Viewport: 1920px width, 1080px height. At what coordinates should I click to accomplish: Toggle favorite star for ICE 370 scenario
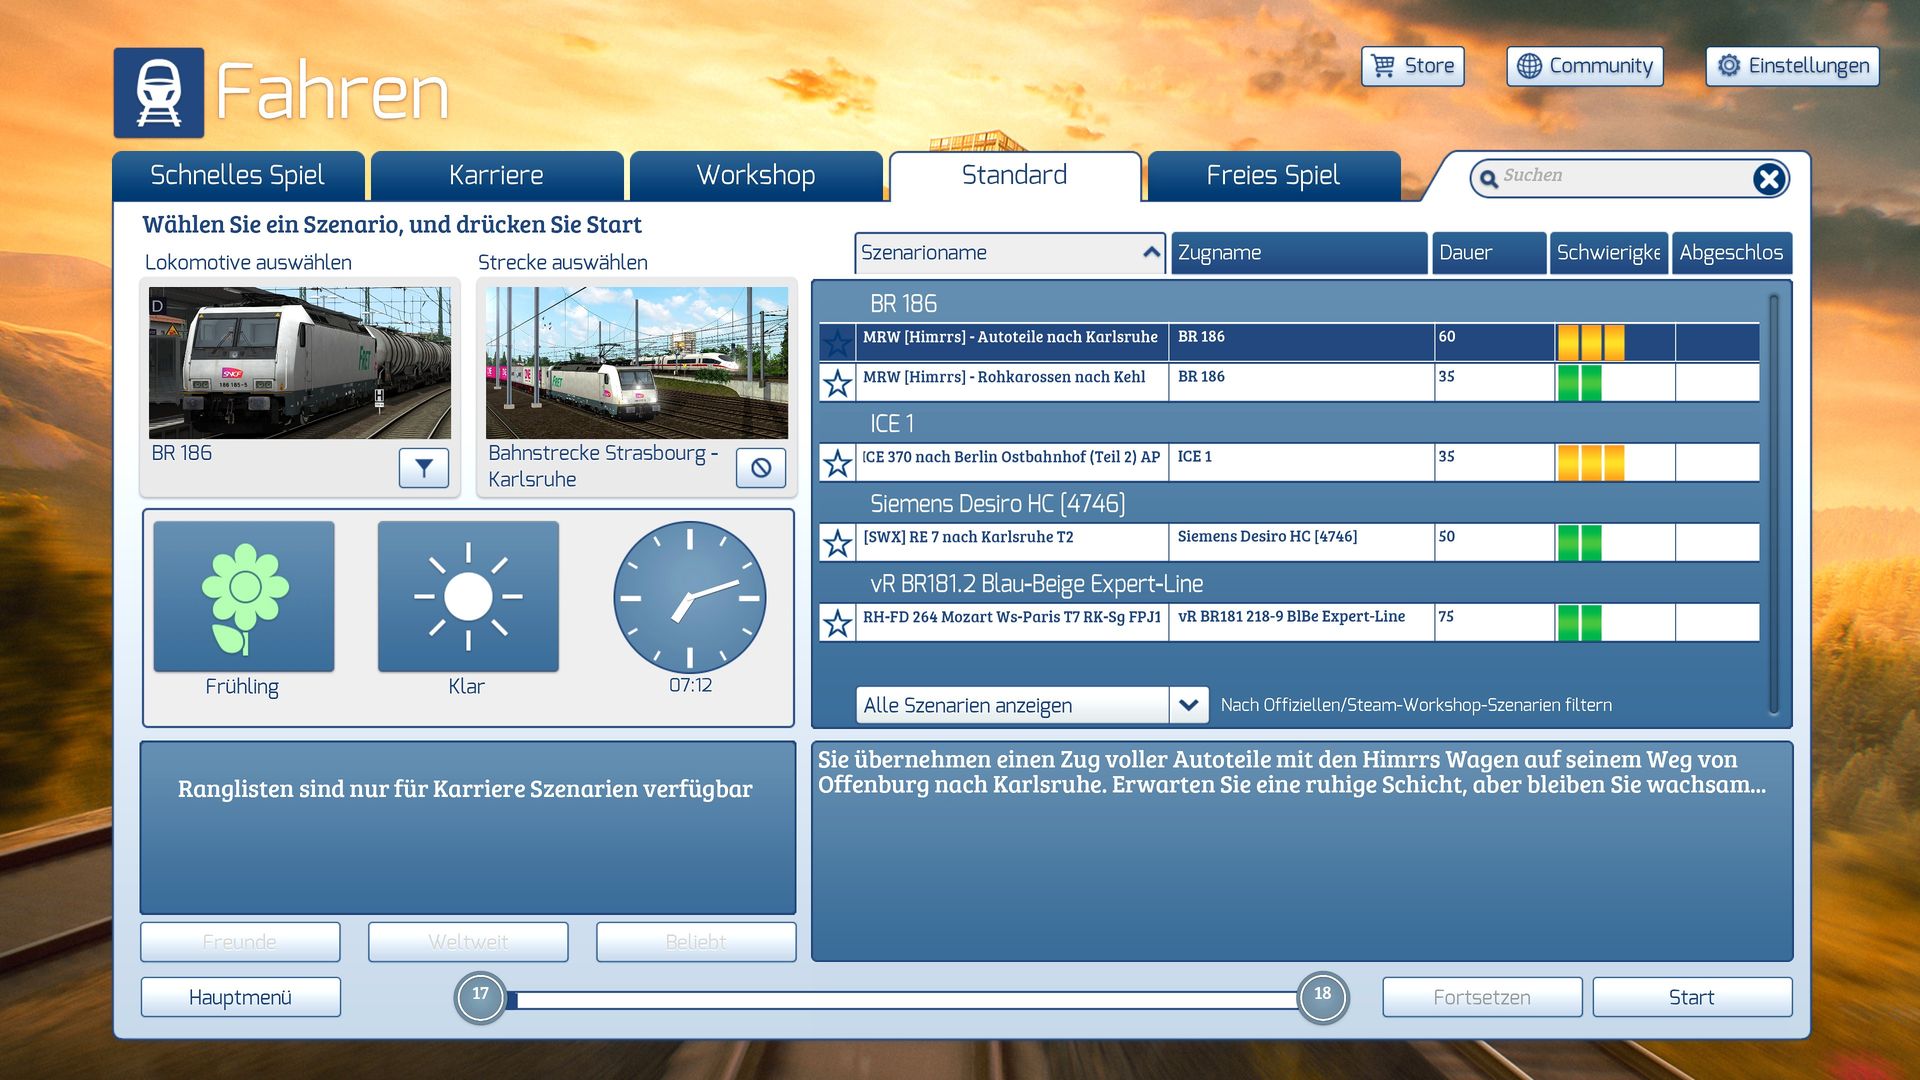[837, 462]
